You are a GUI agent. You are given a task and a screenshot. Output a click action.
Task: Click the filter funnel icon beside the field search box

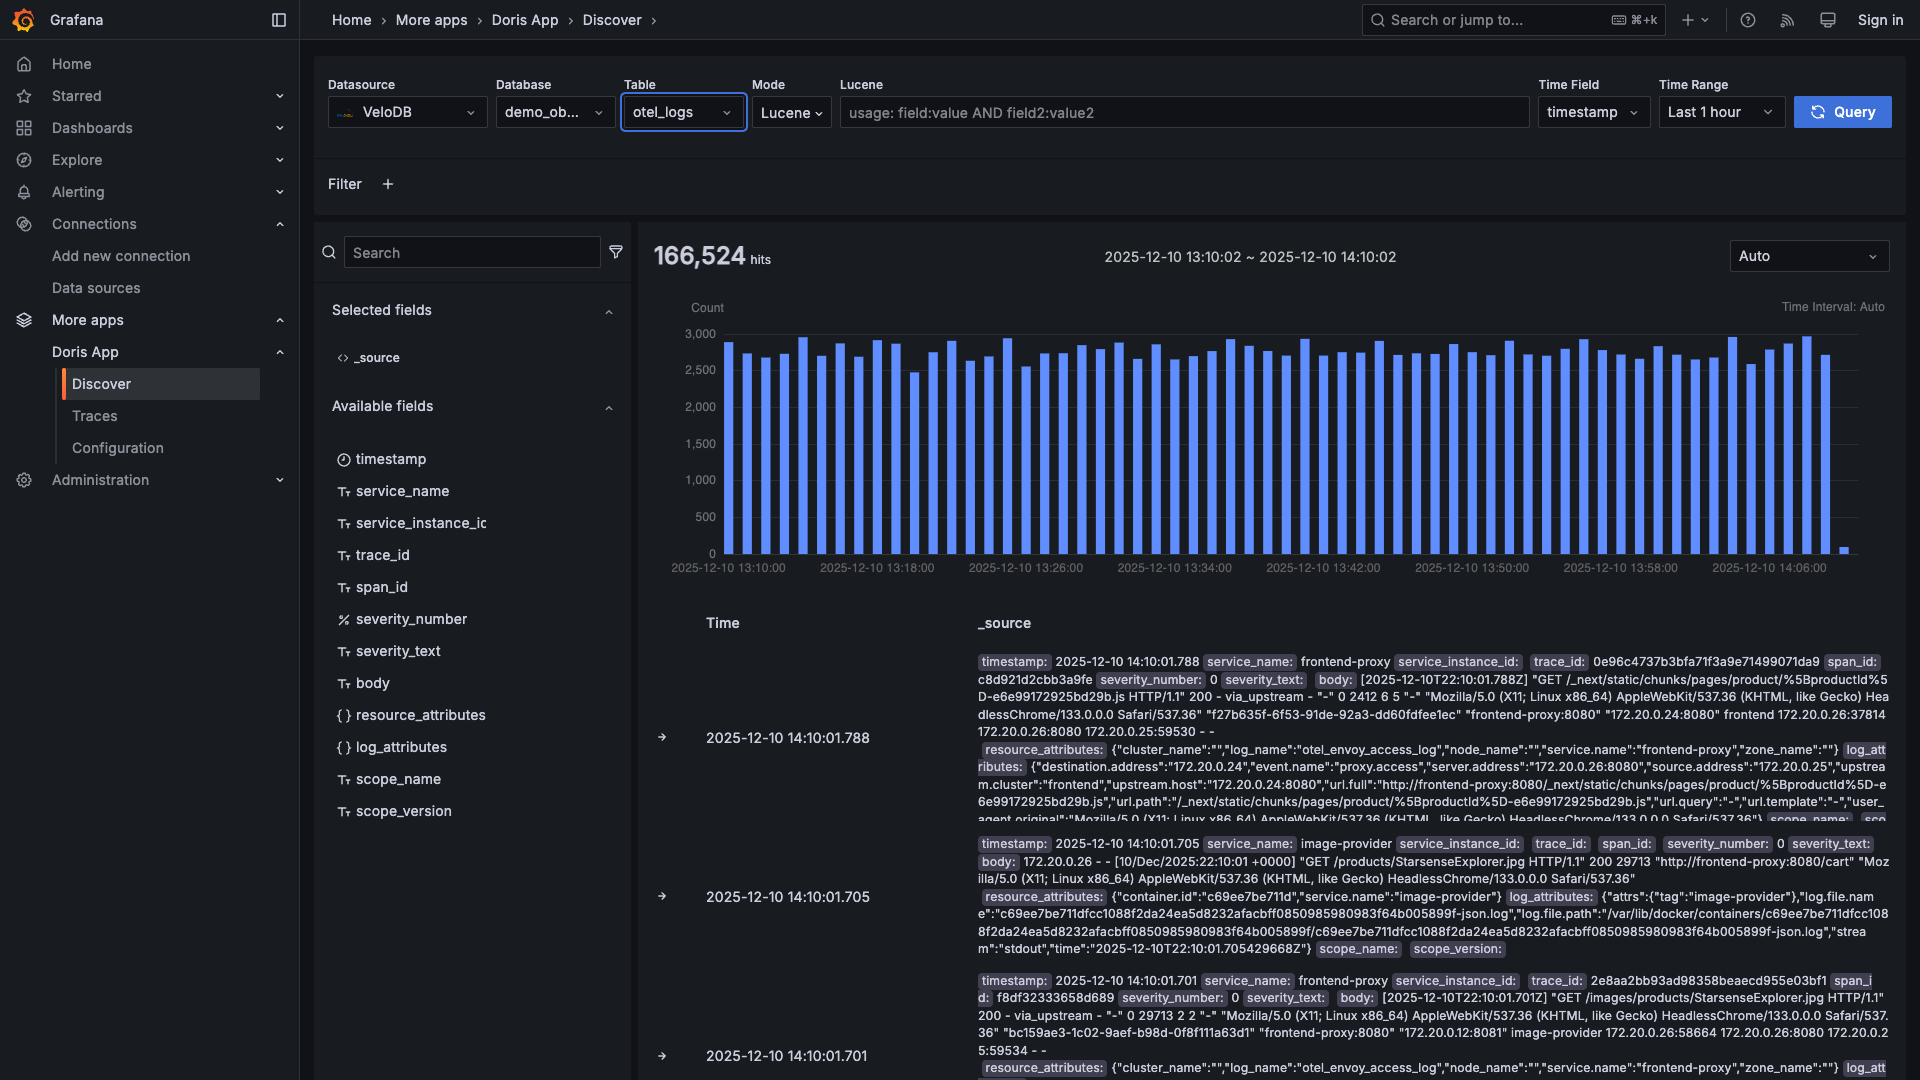click(616, 252)
